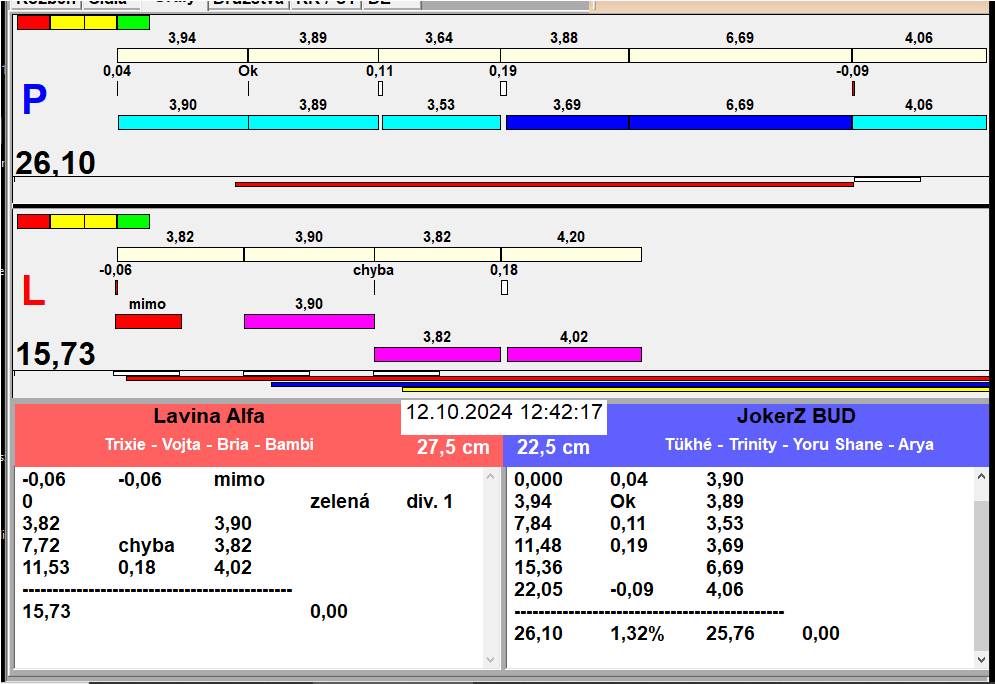995x684 pixels.
Task: Click the first yellow light in P lane
Action: click(67, 22)
